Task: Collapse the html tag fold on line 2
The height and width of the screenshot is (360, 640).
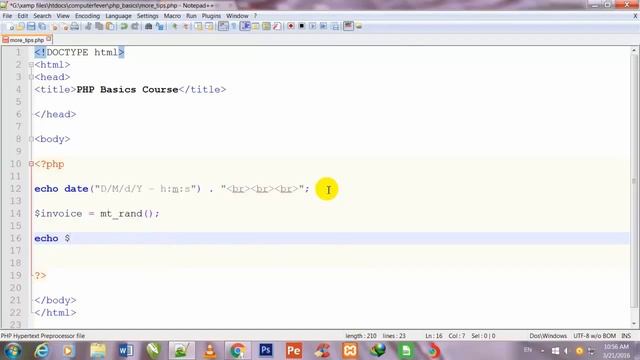Action: pos(31,65)
